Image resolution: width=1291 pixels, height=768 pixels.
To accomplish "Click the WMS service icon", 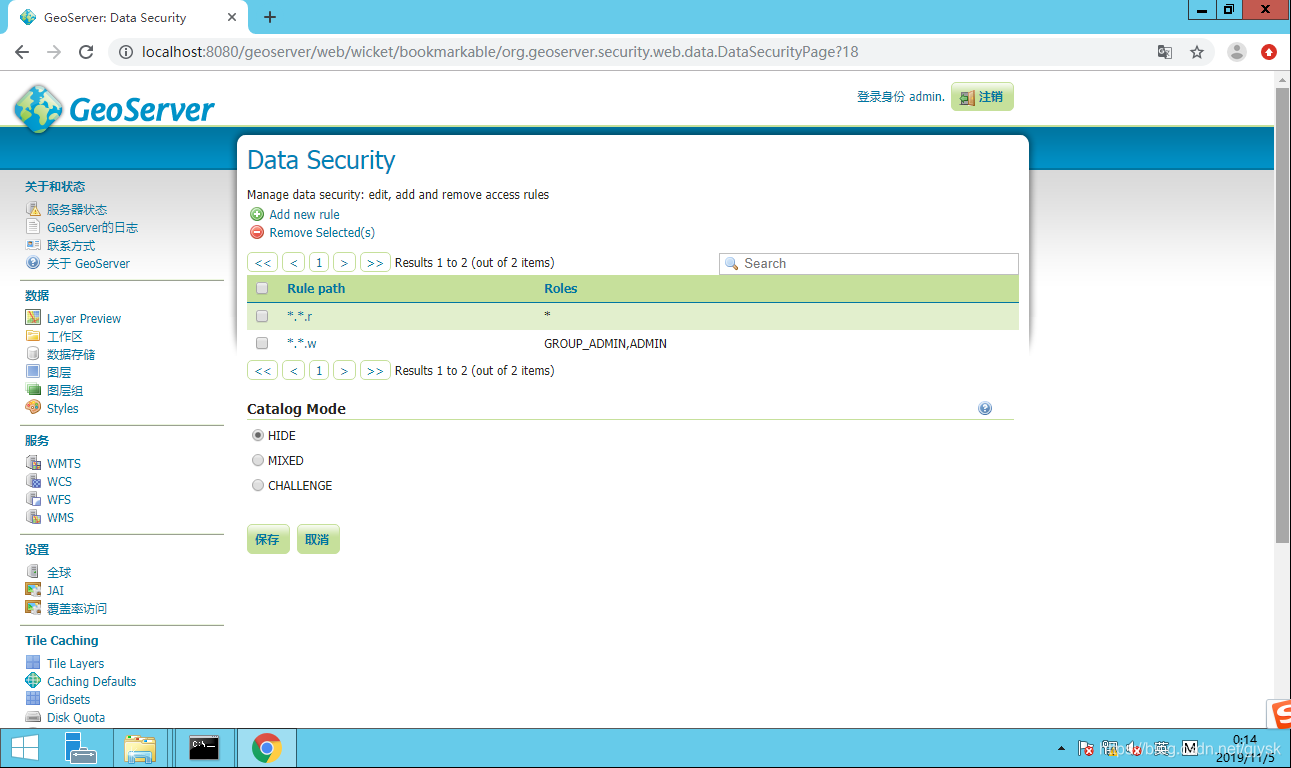I will [33, 517].
